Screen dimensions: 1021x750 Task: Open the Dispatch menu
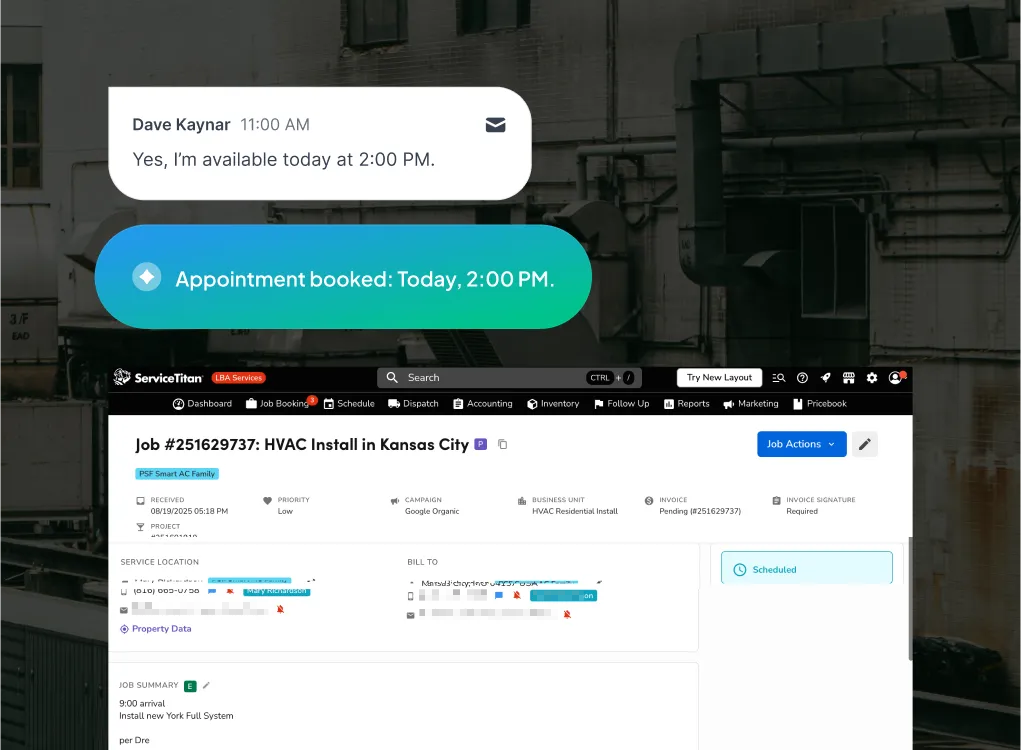tap(413, 404)
